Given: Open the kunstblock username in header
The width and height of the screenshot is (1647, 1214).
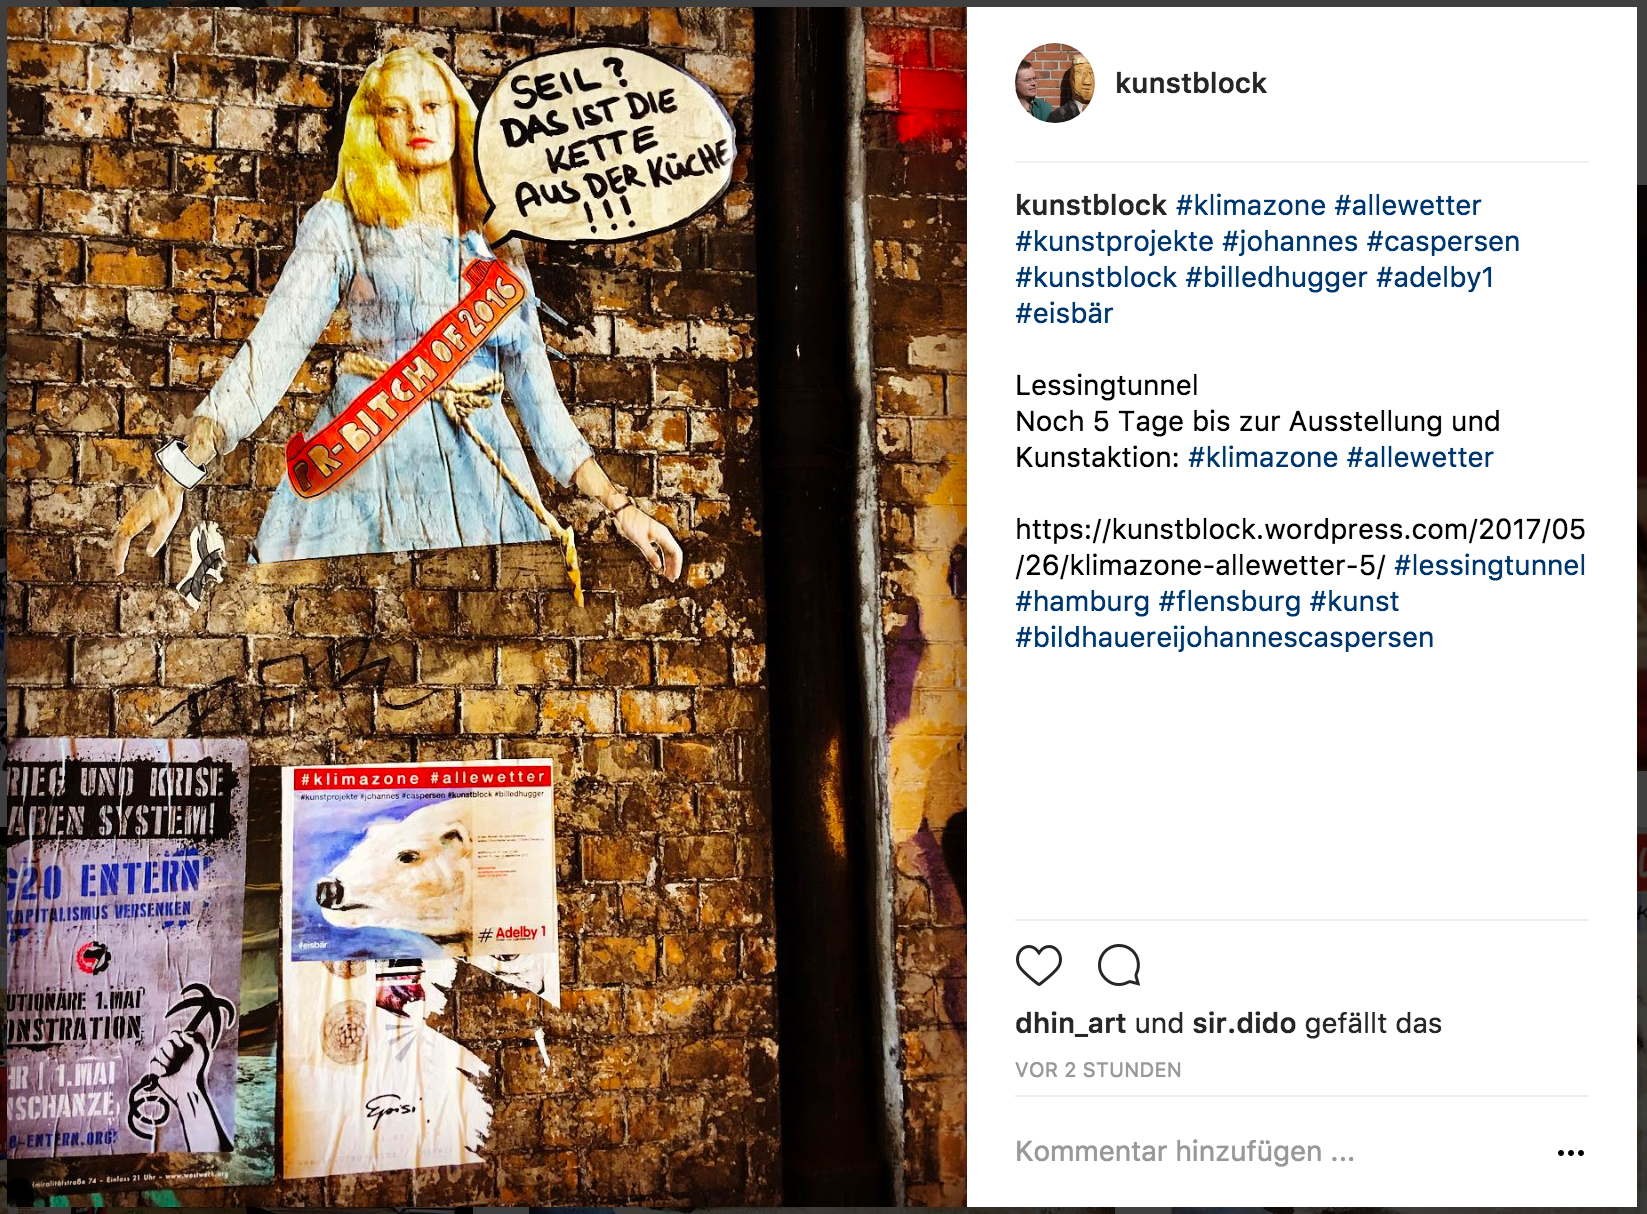Looking at the screenshot, I should click(1190, 83).
